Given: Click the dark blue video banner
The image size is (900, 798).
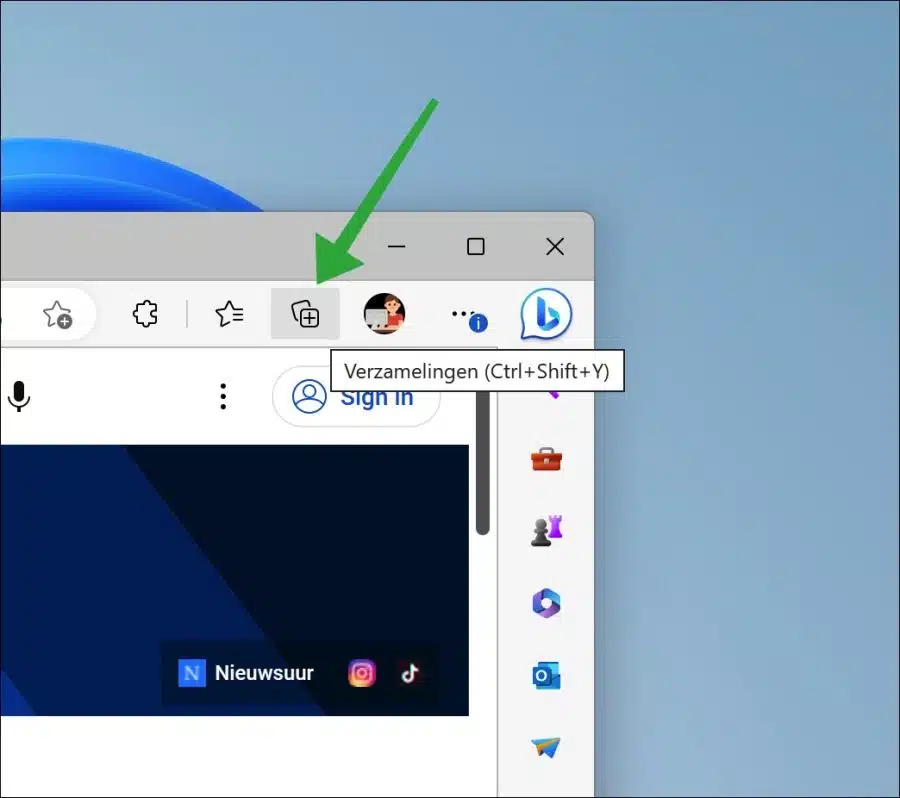Looking at the screenshot, I should (234, 580).
